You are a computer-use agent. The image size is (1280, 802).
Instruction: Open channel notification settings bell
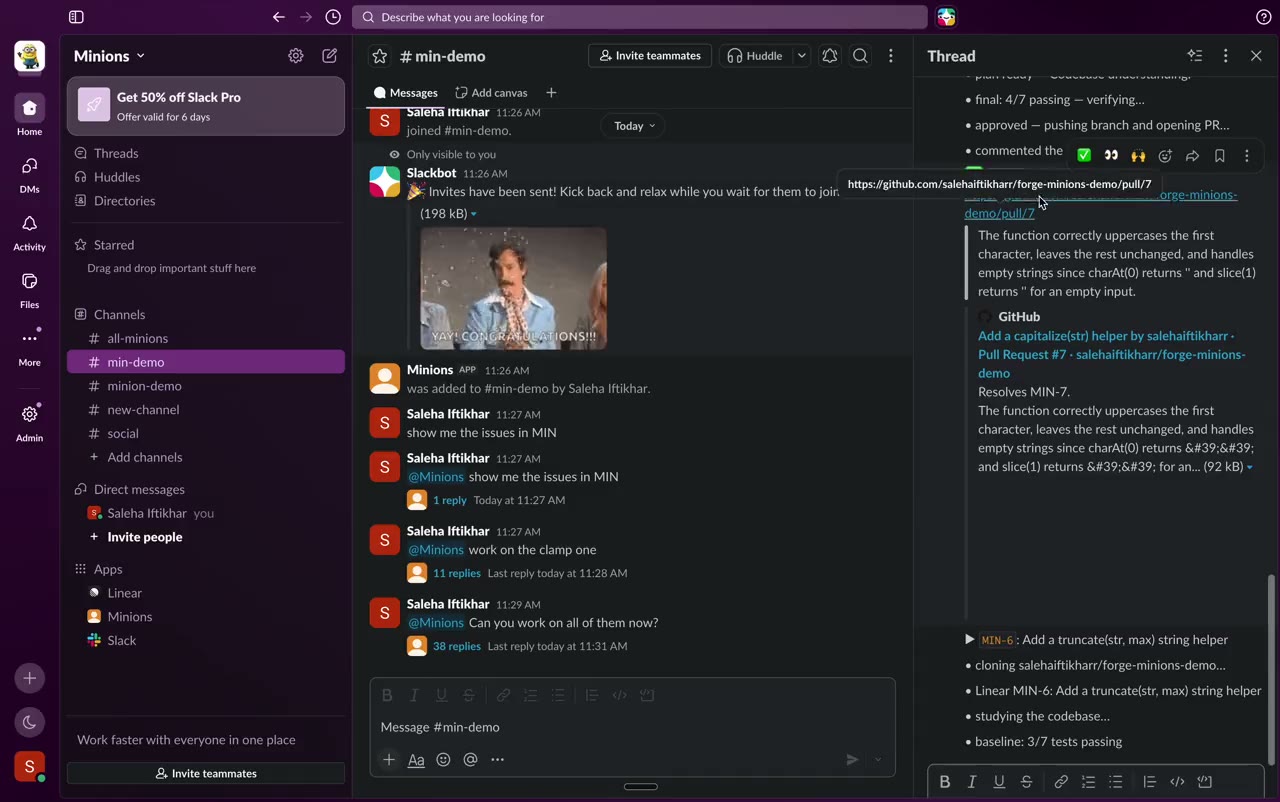[829, 56]
